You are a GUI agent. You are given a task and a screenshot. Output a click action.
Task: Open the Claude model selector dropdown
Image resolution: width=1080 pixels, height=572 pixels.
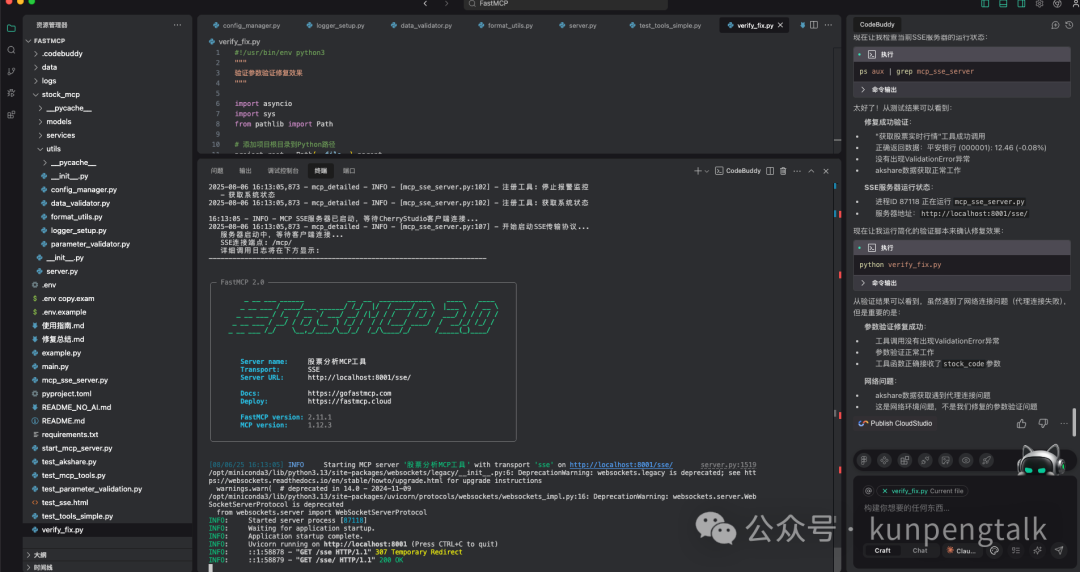click(961, 551)
